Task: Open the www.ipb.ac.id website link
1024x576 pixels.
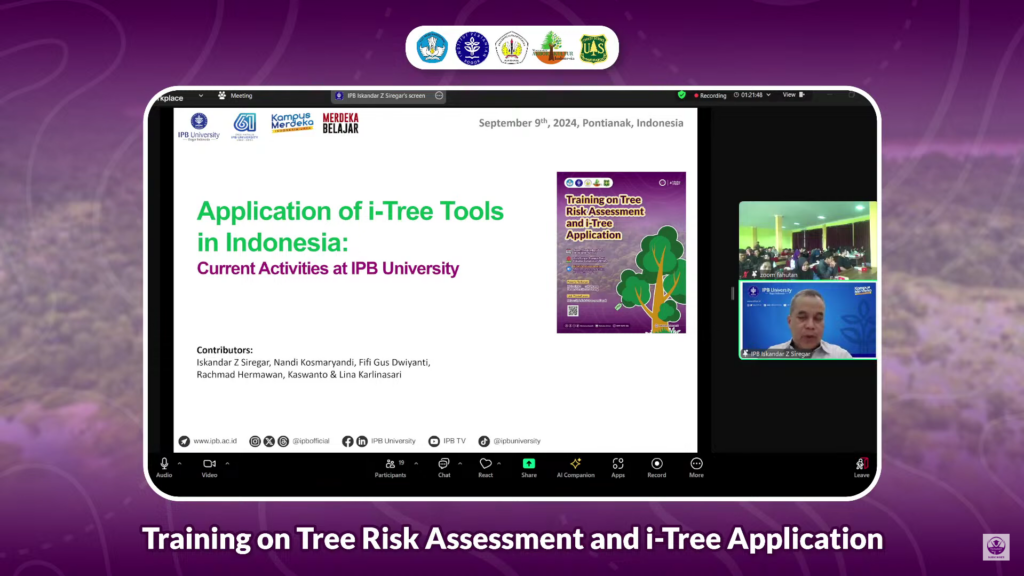Action: coord(215,441)
